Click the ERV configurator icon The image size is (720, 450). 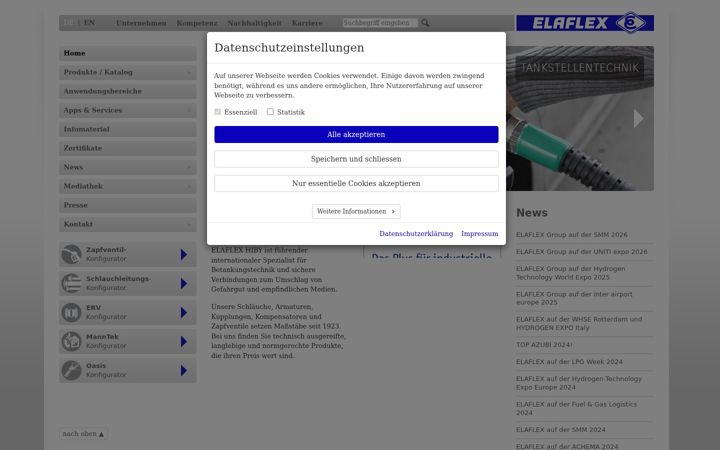pos(71,312)
